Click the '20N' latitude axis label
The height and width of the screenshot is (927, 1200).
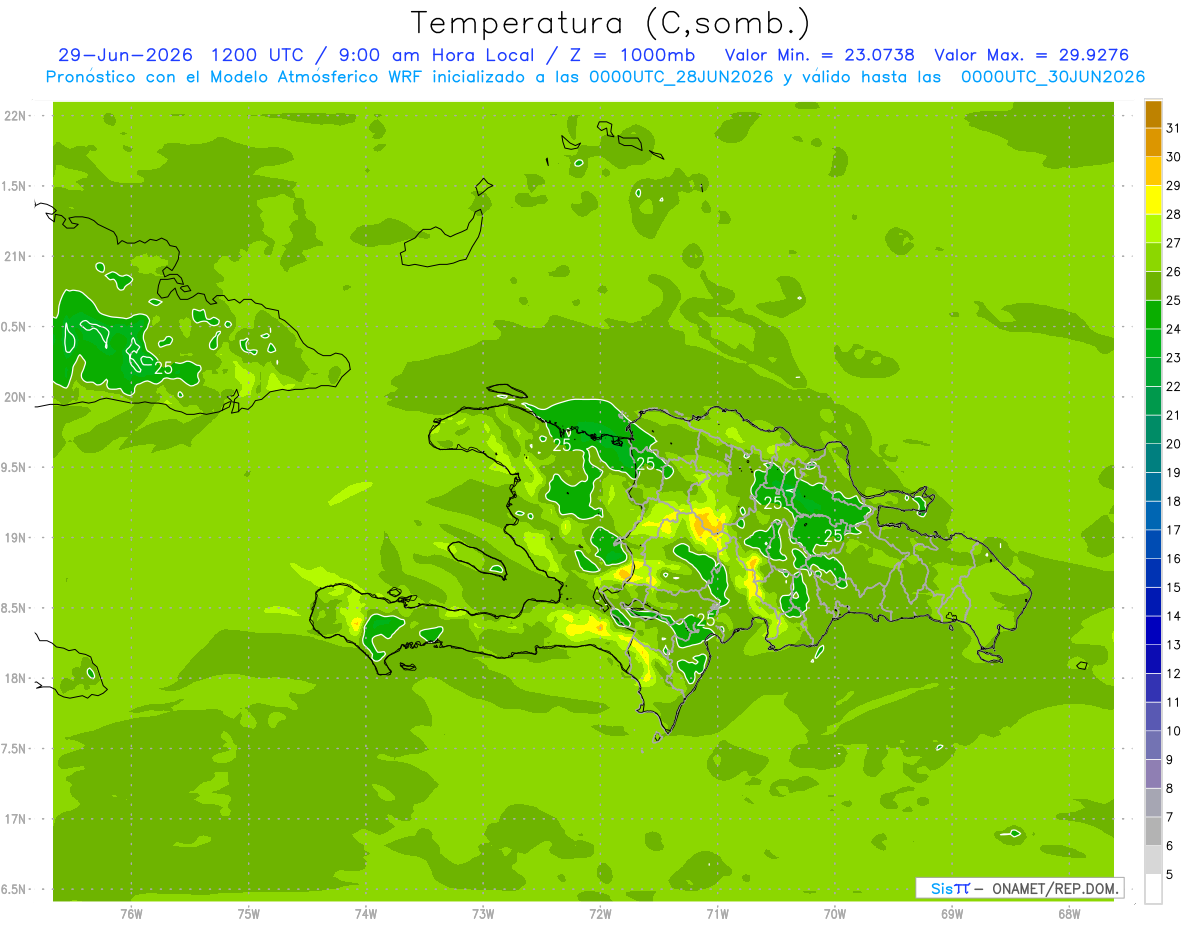pos(17,397)
